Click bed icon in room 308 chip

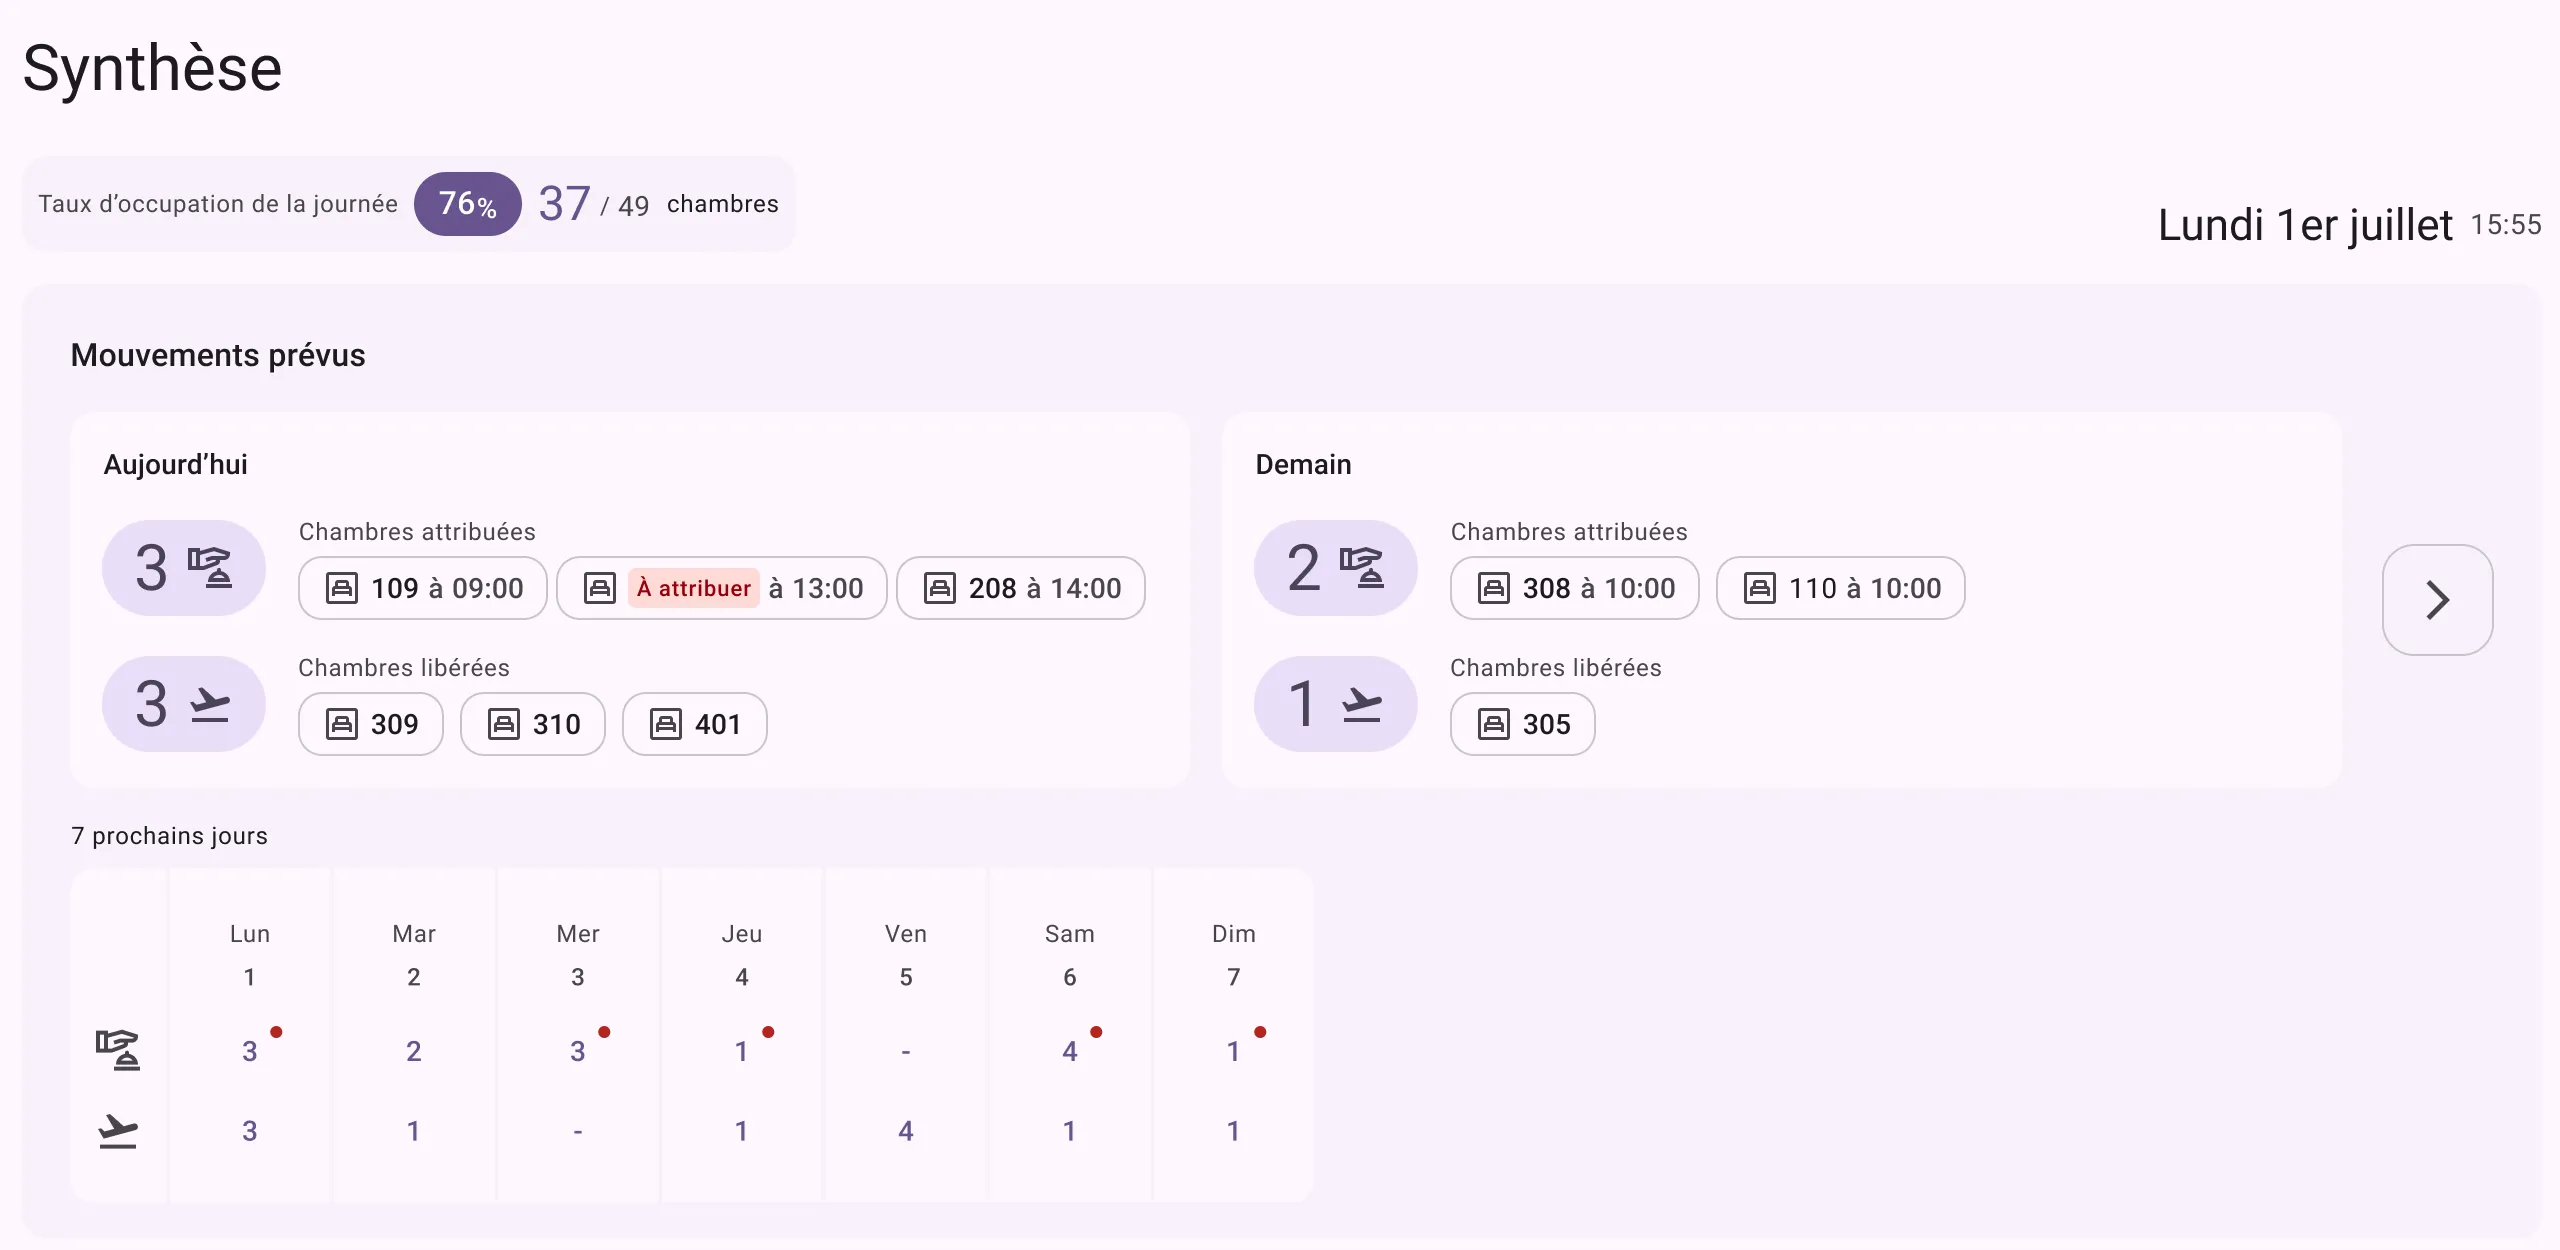(x=1494, y=588)
